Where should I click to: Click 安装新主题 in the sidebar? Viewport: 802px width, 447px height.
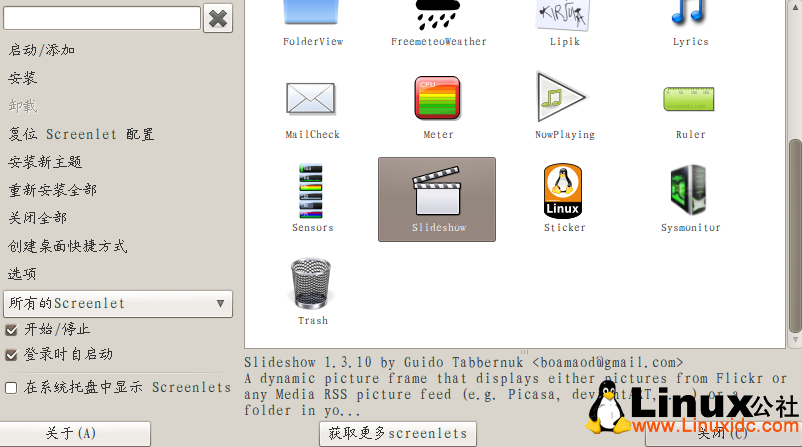[x=46, y=162]
